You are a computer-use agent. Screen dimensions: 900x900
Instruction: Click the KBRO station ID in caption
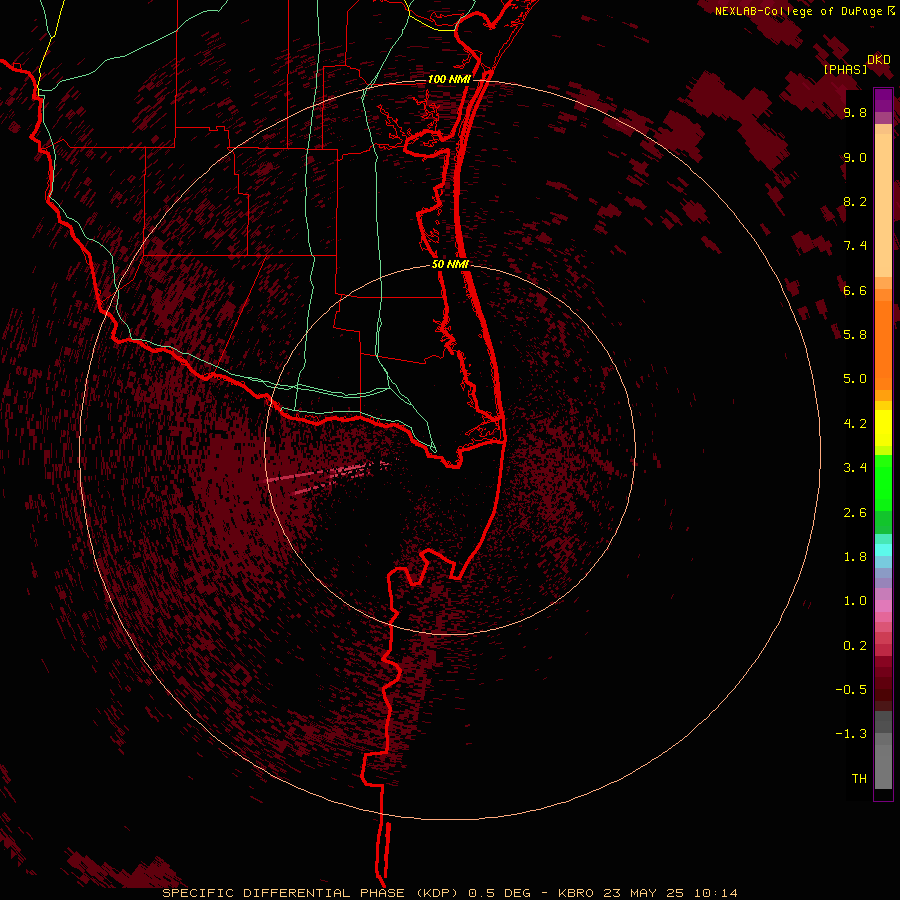tap(575, 893)
